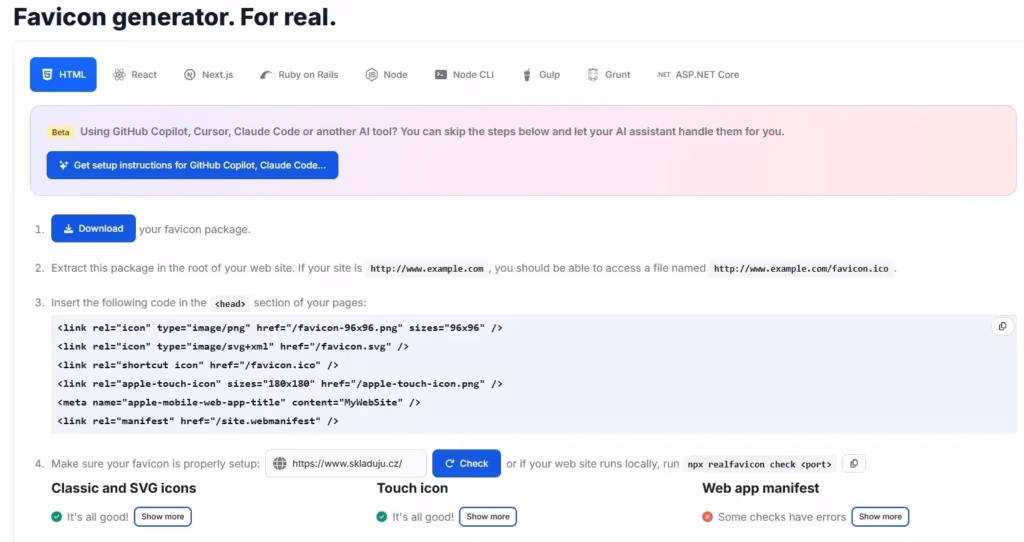Click the globe icon in the URL field
Screen dimensions: 1024x542
280,464
